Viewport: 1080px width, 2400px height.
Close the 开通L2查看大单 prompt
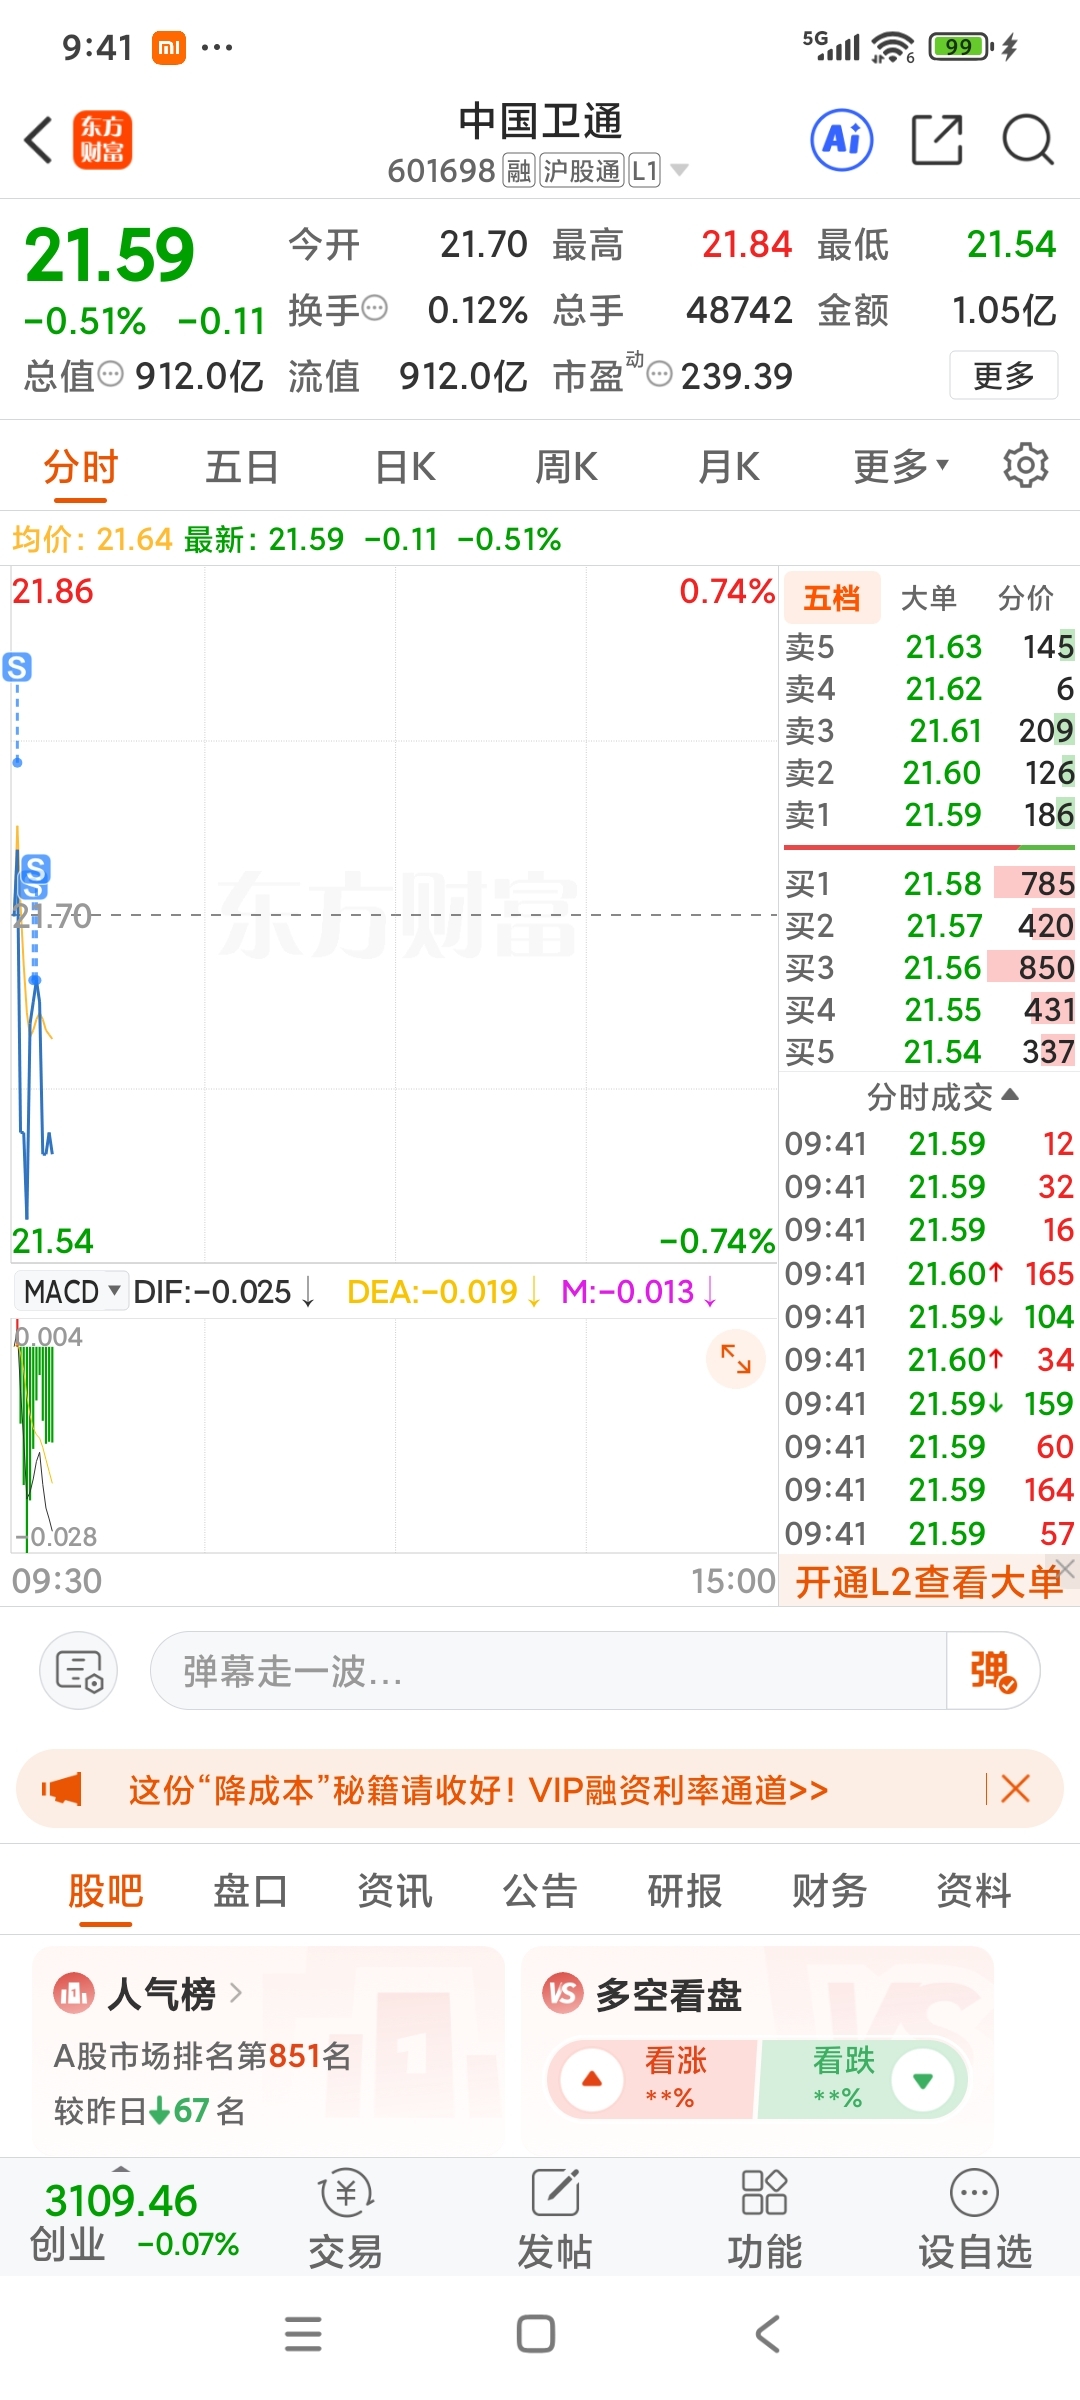pyautogui.click(x=1066, y=1570)
